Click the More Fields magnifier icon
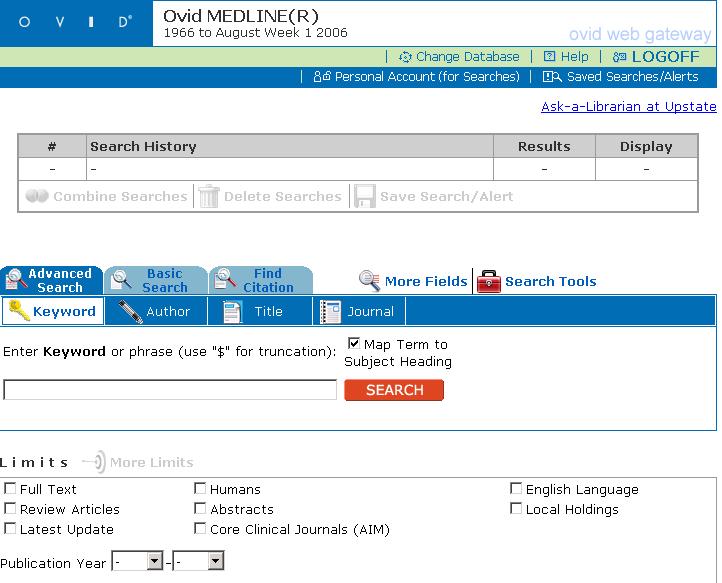Image resolution: width=722 pixels, height=583 pixels. click(x=369, y=280)
